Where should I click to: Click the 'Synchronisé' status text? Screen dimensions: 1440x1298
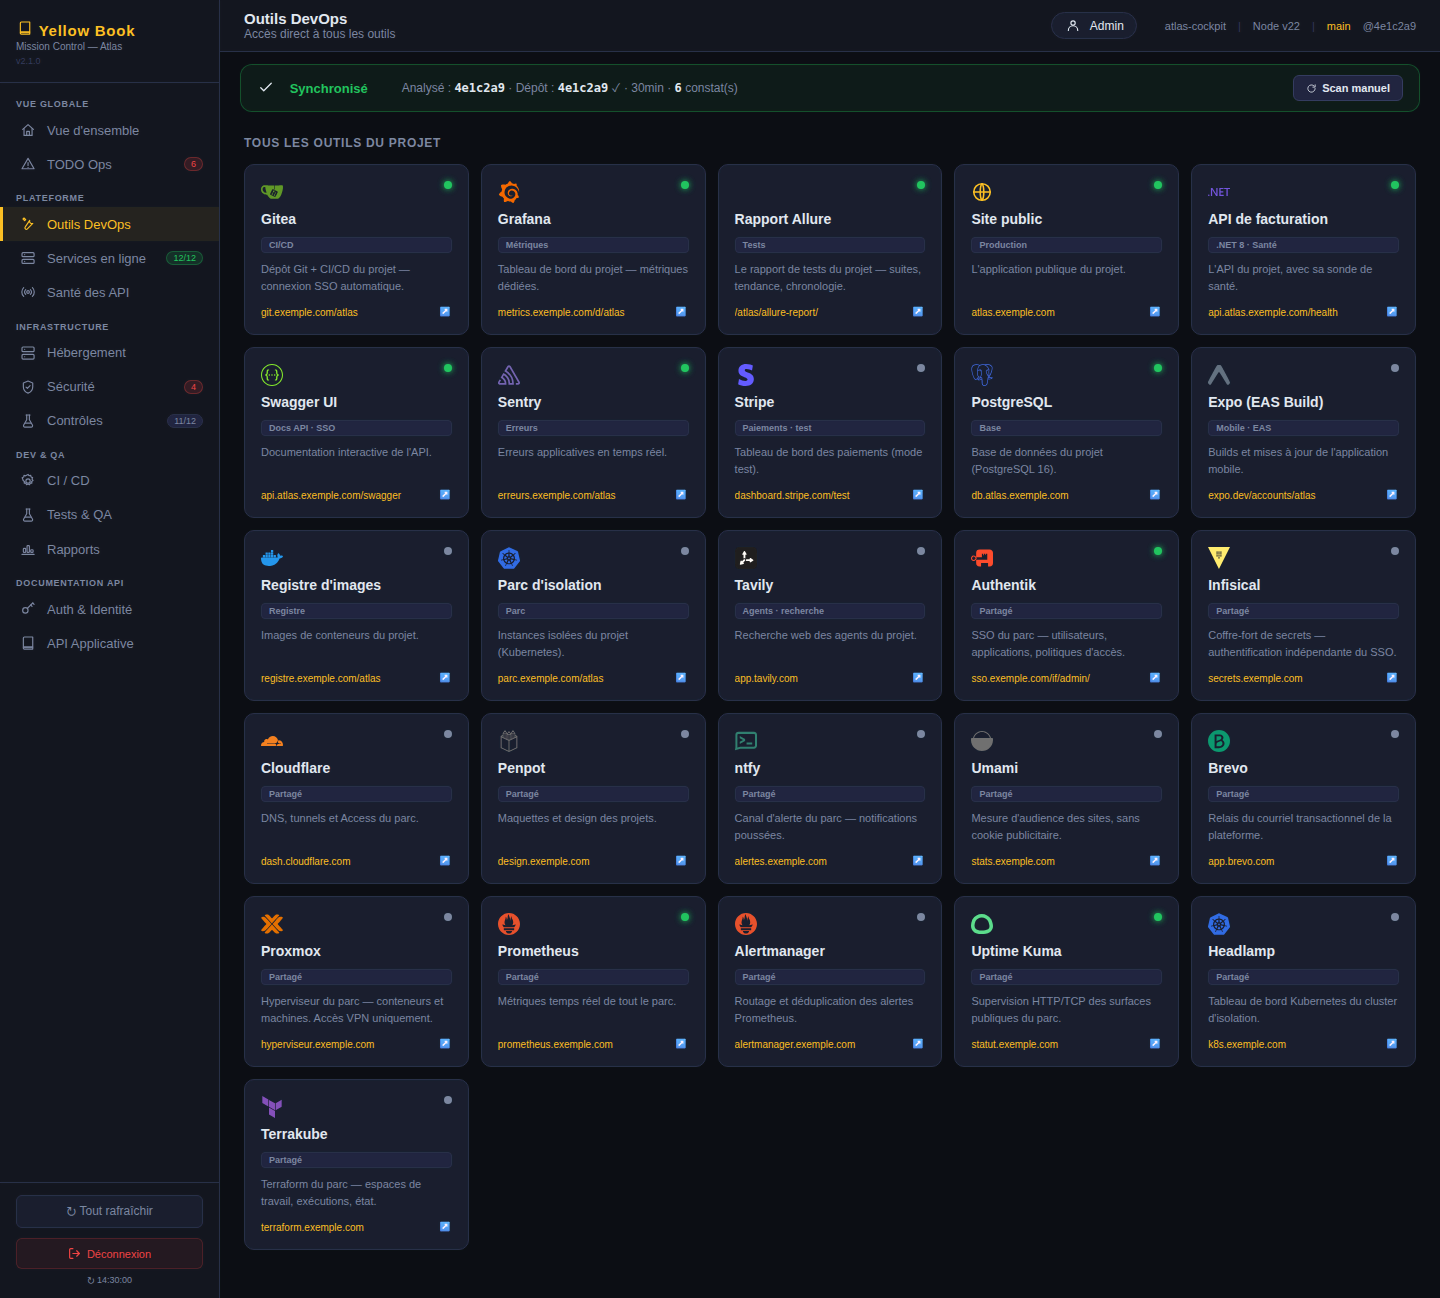[x=328, y=88]
